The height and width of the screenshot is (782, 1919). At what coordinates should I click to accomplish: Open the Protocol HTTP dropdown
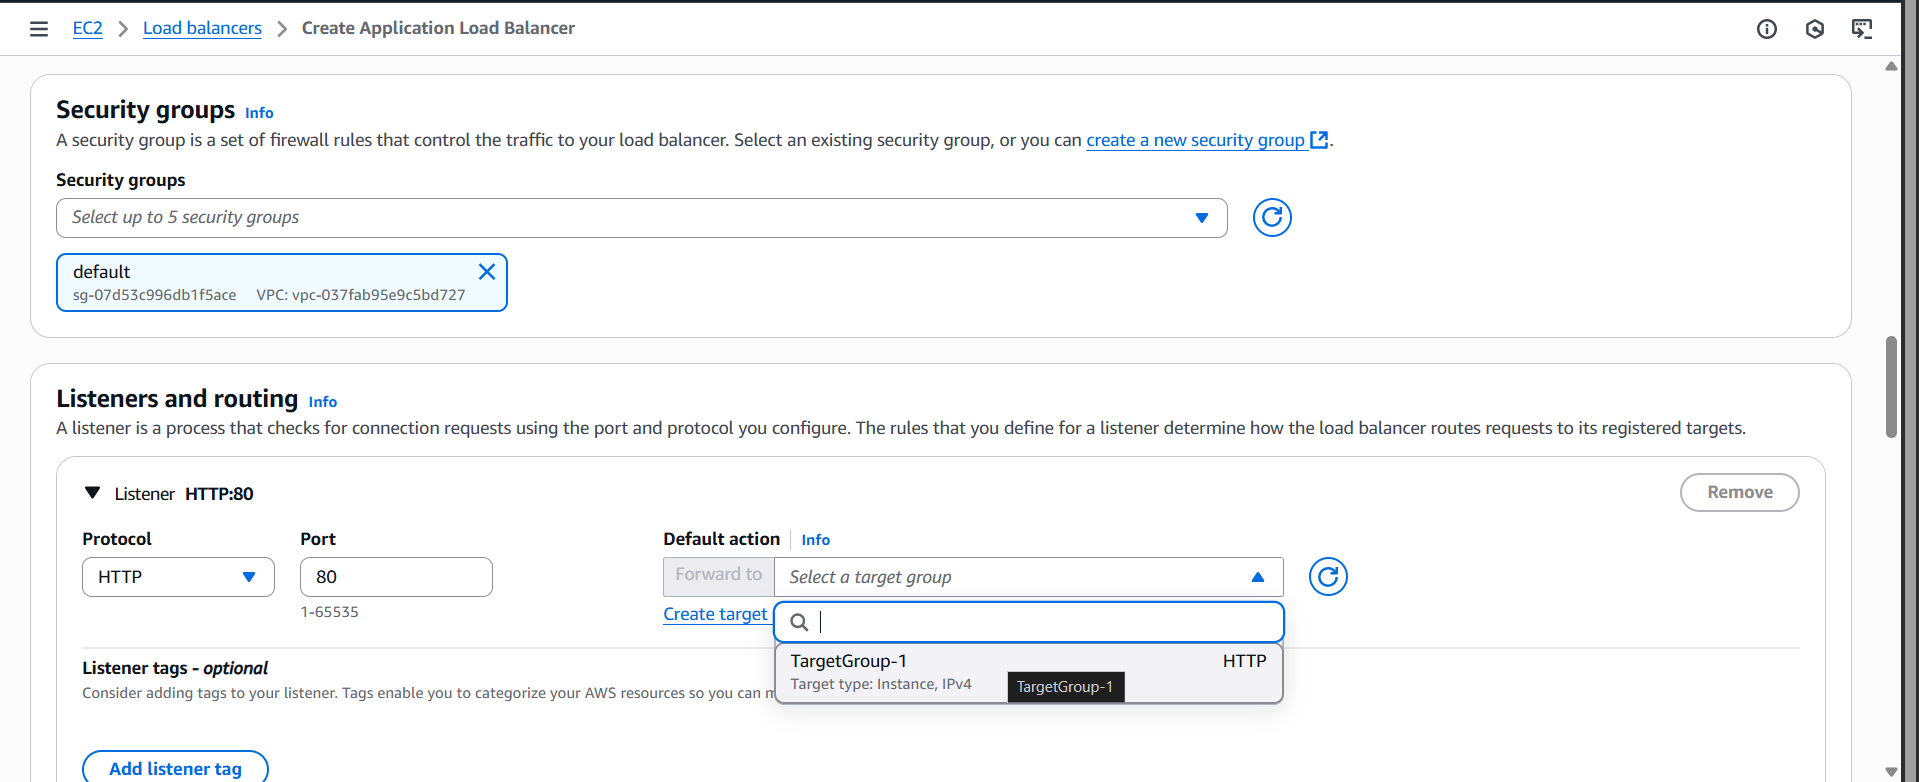[x=178, y=577]
